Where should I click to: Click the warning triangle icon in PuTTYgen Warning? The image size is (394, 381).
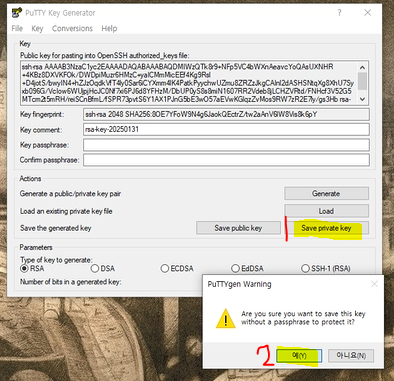coord(226,318)
